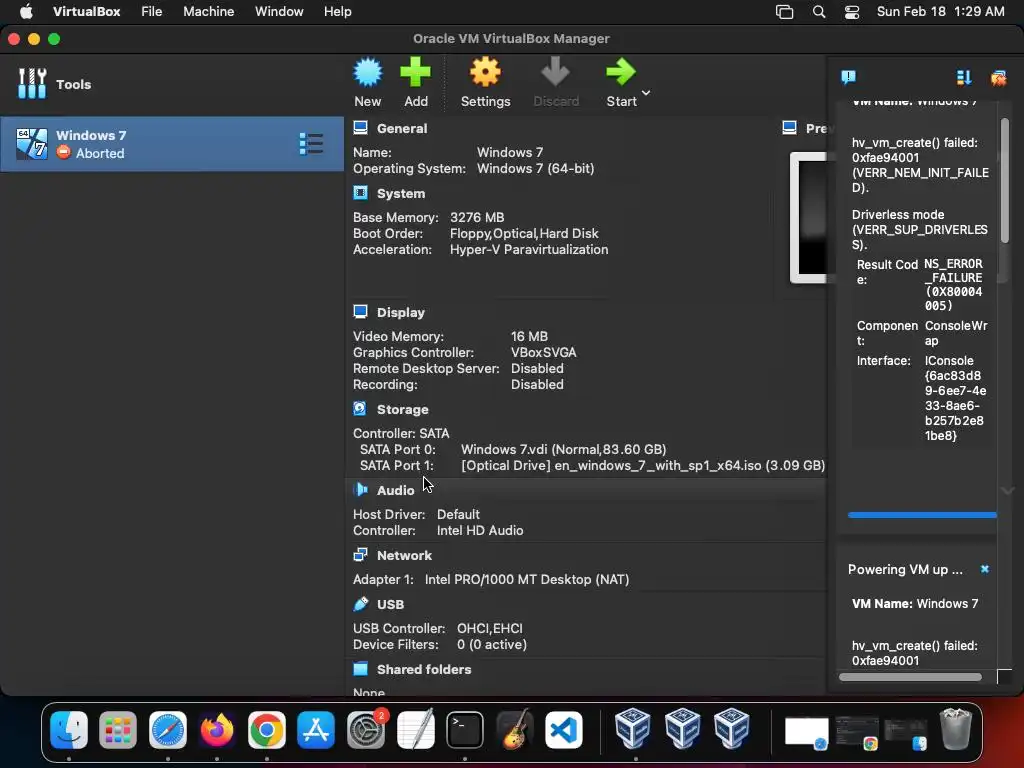Select the Windows 7 VM entry
This screenshot has height=768, width=1024.
[172, 144]
